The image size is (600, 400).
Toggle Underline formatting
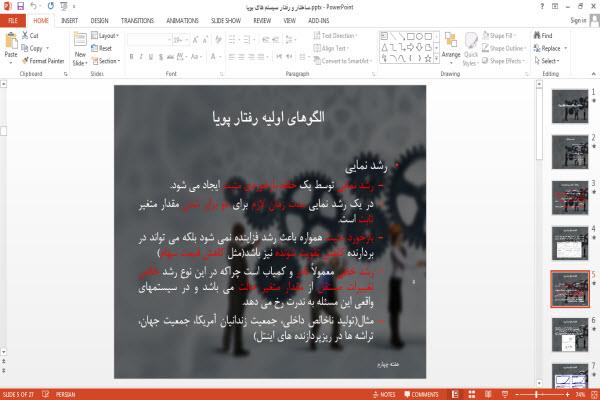tap(151, 57)
